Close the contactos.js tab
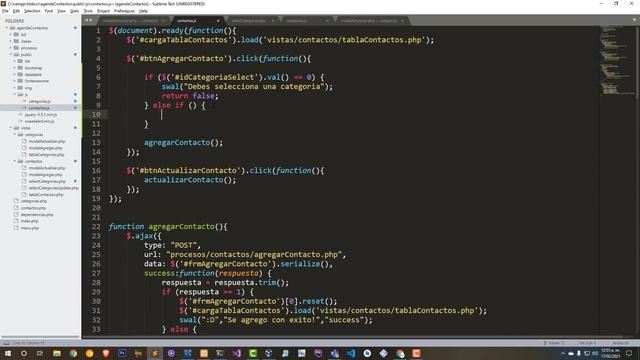 (218, 20)
